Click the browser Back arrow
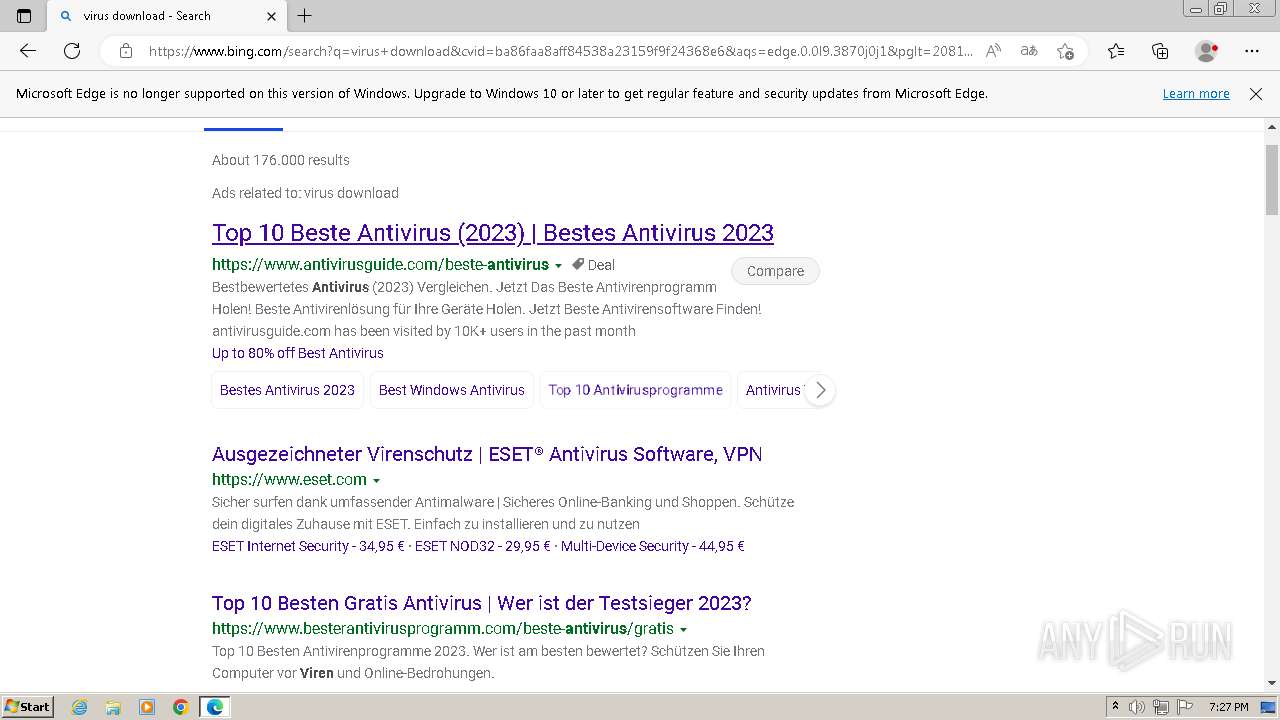 pos(28,51)
